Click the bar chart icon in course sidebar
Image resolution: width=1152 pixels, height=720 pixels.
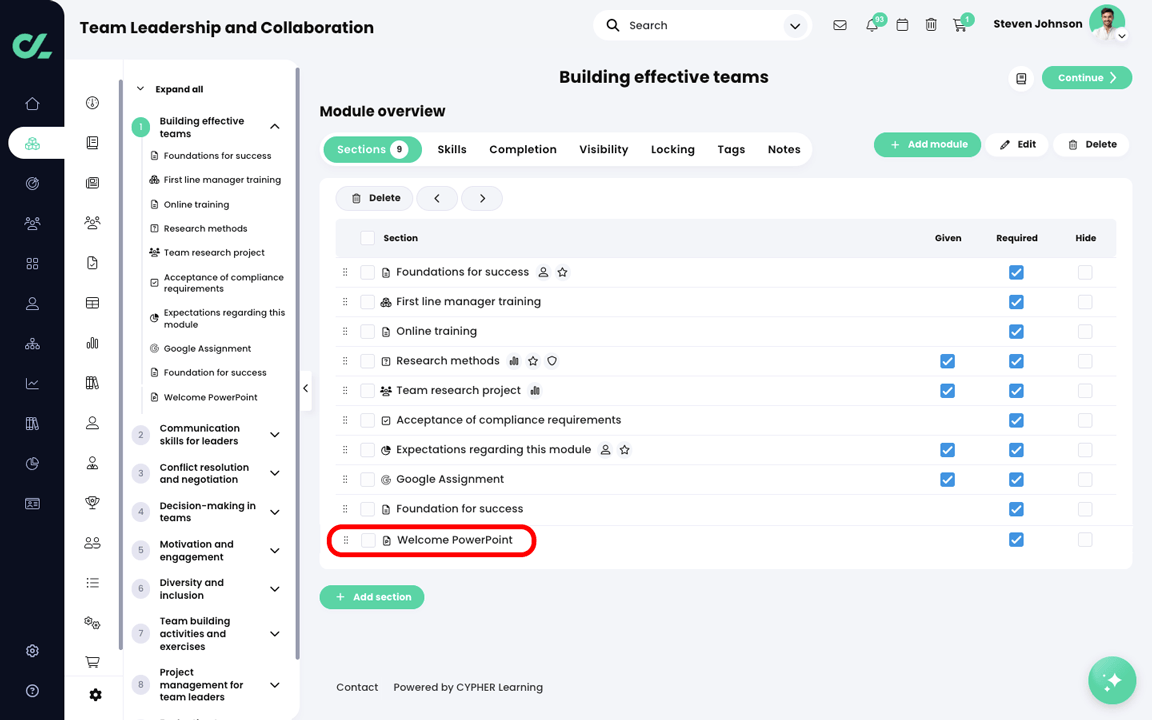[x=93, y=343]
